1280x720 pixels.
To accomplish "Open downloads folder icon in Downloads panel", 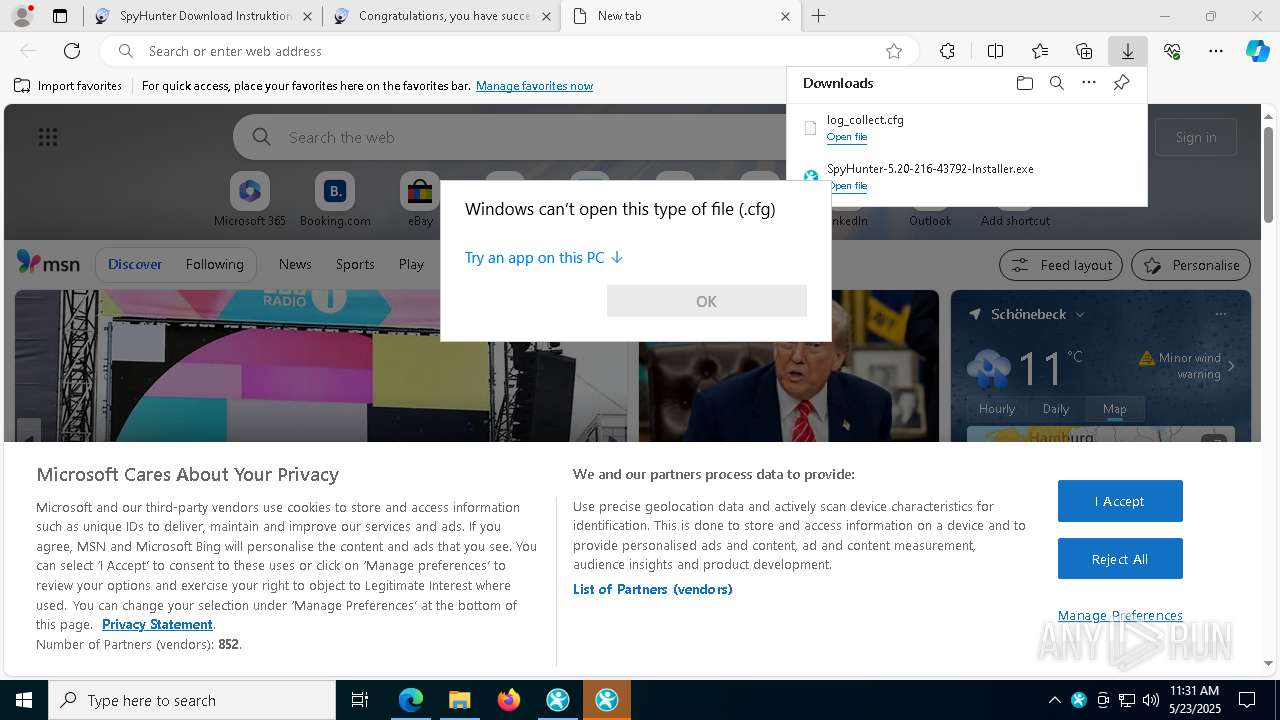I will [x=1024, y=83].
